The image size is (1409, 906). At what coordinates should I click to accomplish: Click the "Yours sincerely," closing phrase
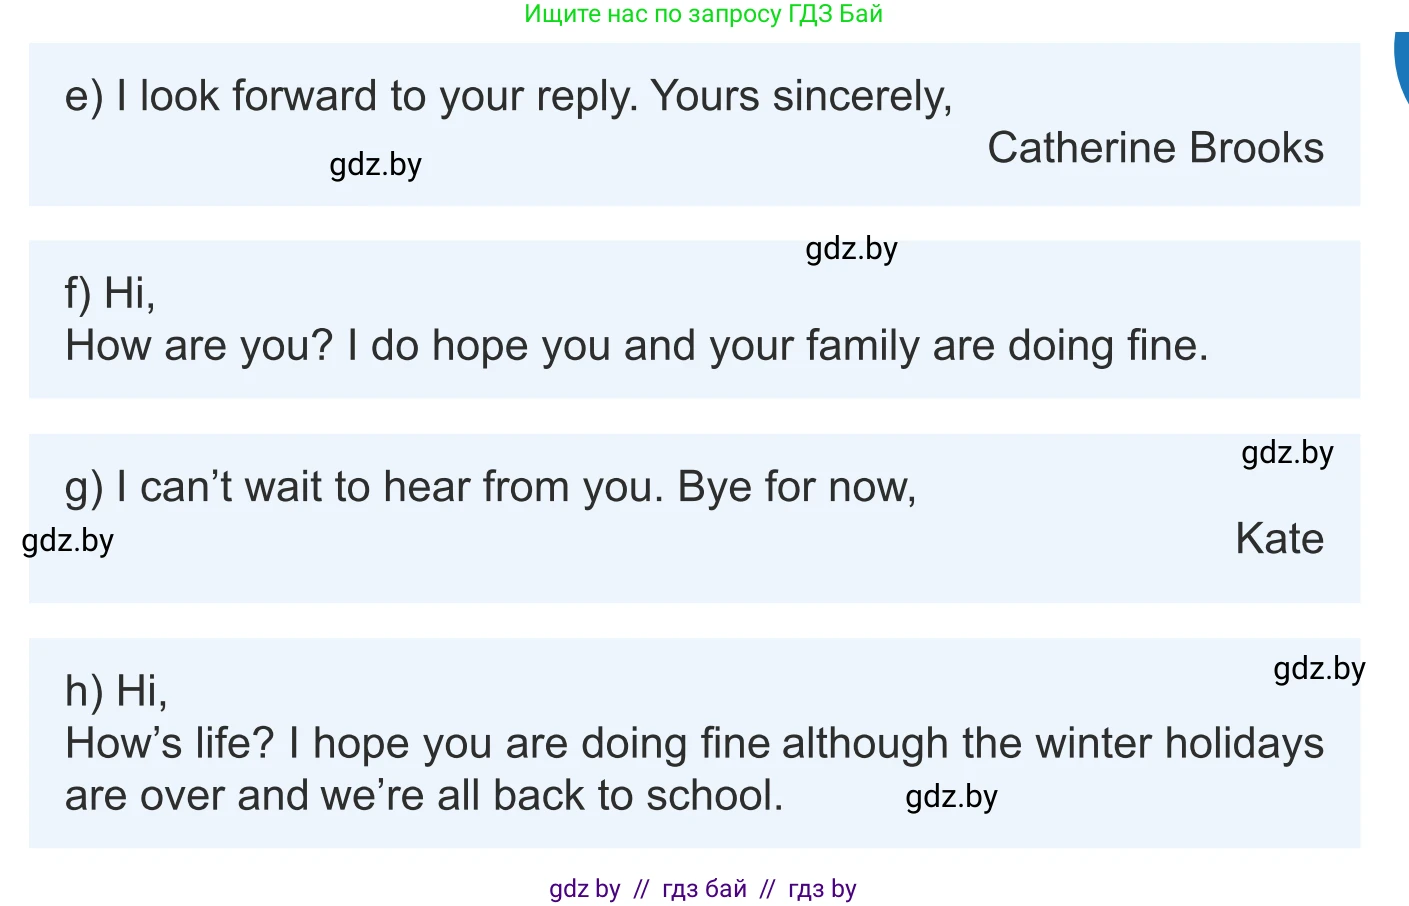tap(801, 96)
